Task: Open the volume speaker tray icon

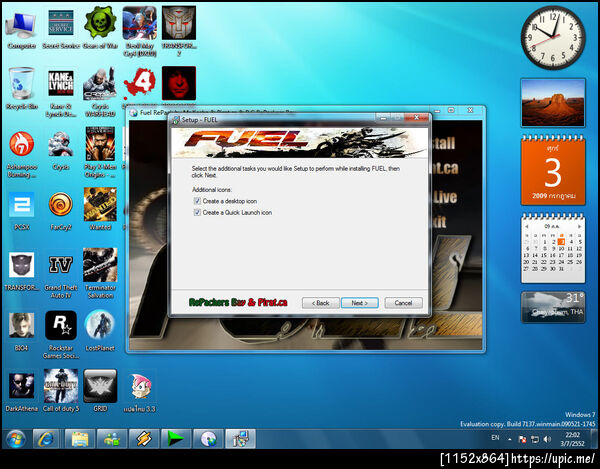Action: click(x=547, y=440)
